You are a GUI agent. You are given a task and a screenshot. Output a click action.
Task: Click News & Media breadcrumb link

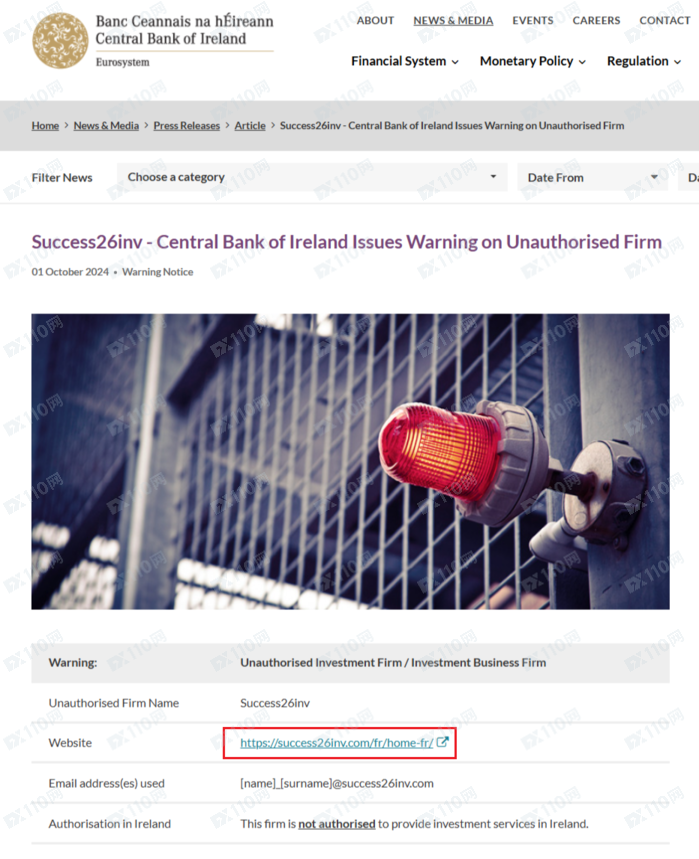(x=106, y=125)
